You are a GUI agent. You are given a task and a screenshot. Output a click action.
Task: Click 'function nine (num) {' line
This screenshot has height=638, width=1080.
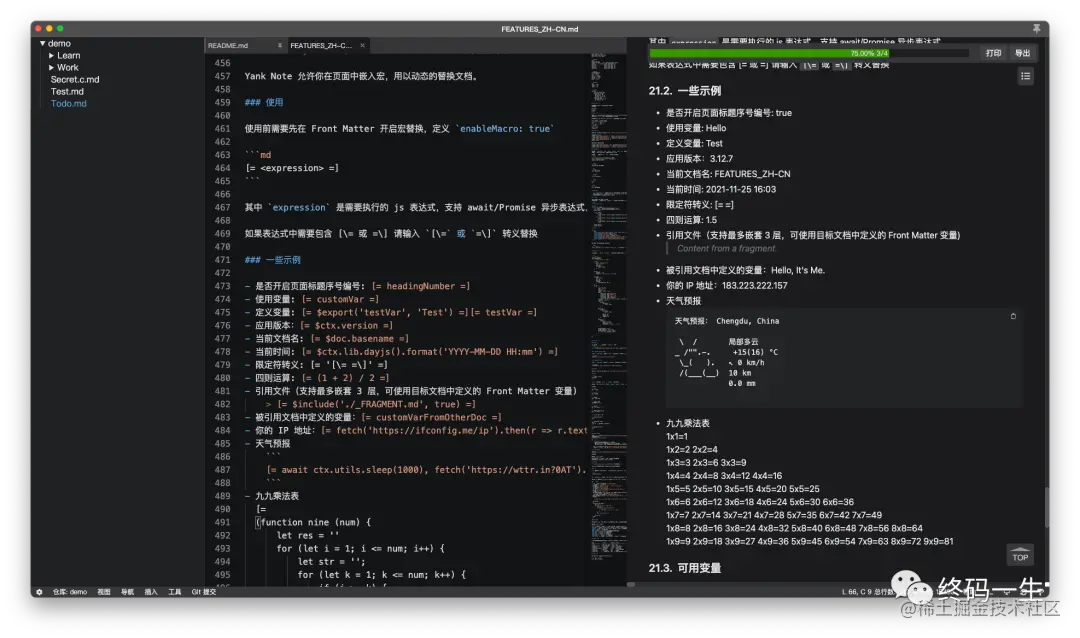pos(314,522)
